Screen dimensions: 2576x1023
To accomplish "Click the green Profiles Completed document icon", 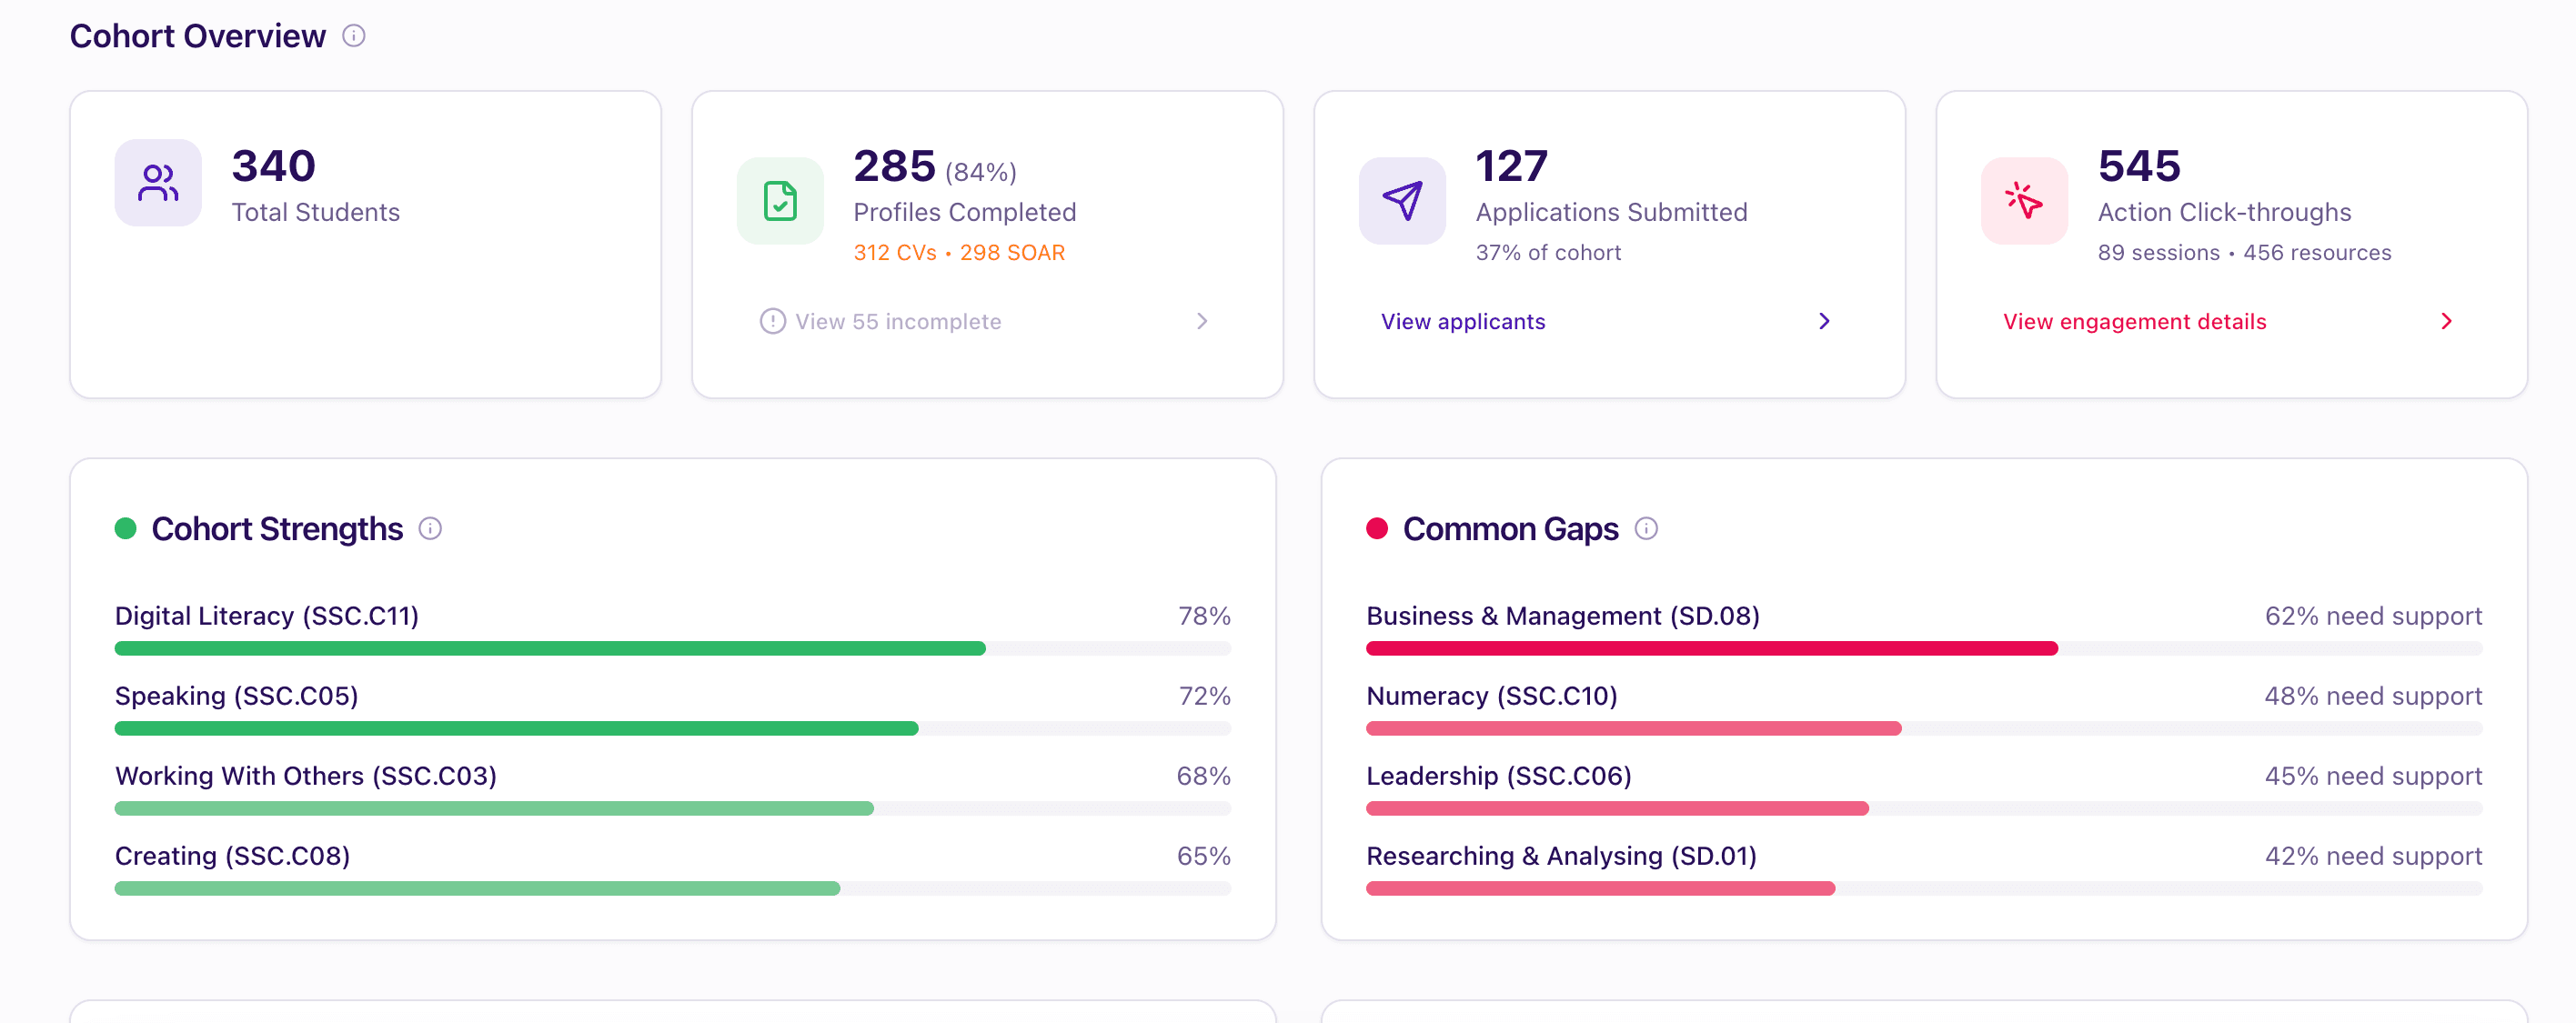I will [x=780, y=201].
